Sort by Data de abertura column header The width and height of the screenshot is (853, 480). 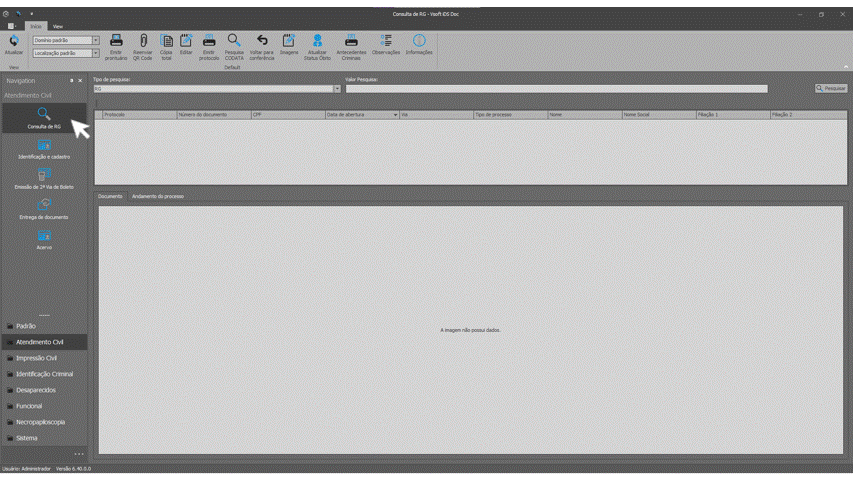[x=360, y=115]
